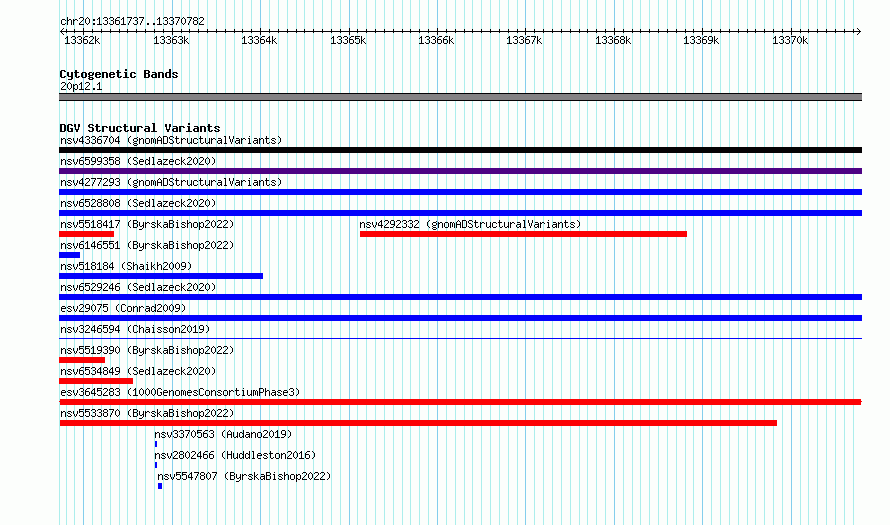Open nsv4277293 (gnomADStructuralVariants) label
This screenshot has width=890, height=525.
[x=171, y=182]
